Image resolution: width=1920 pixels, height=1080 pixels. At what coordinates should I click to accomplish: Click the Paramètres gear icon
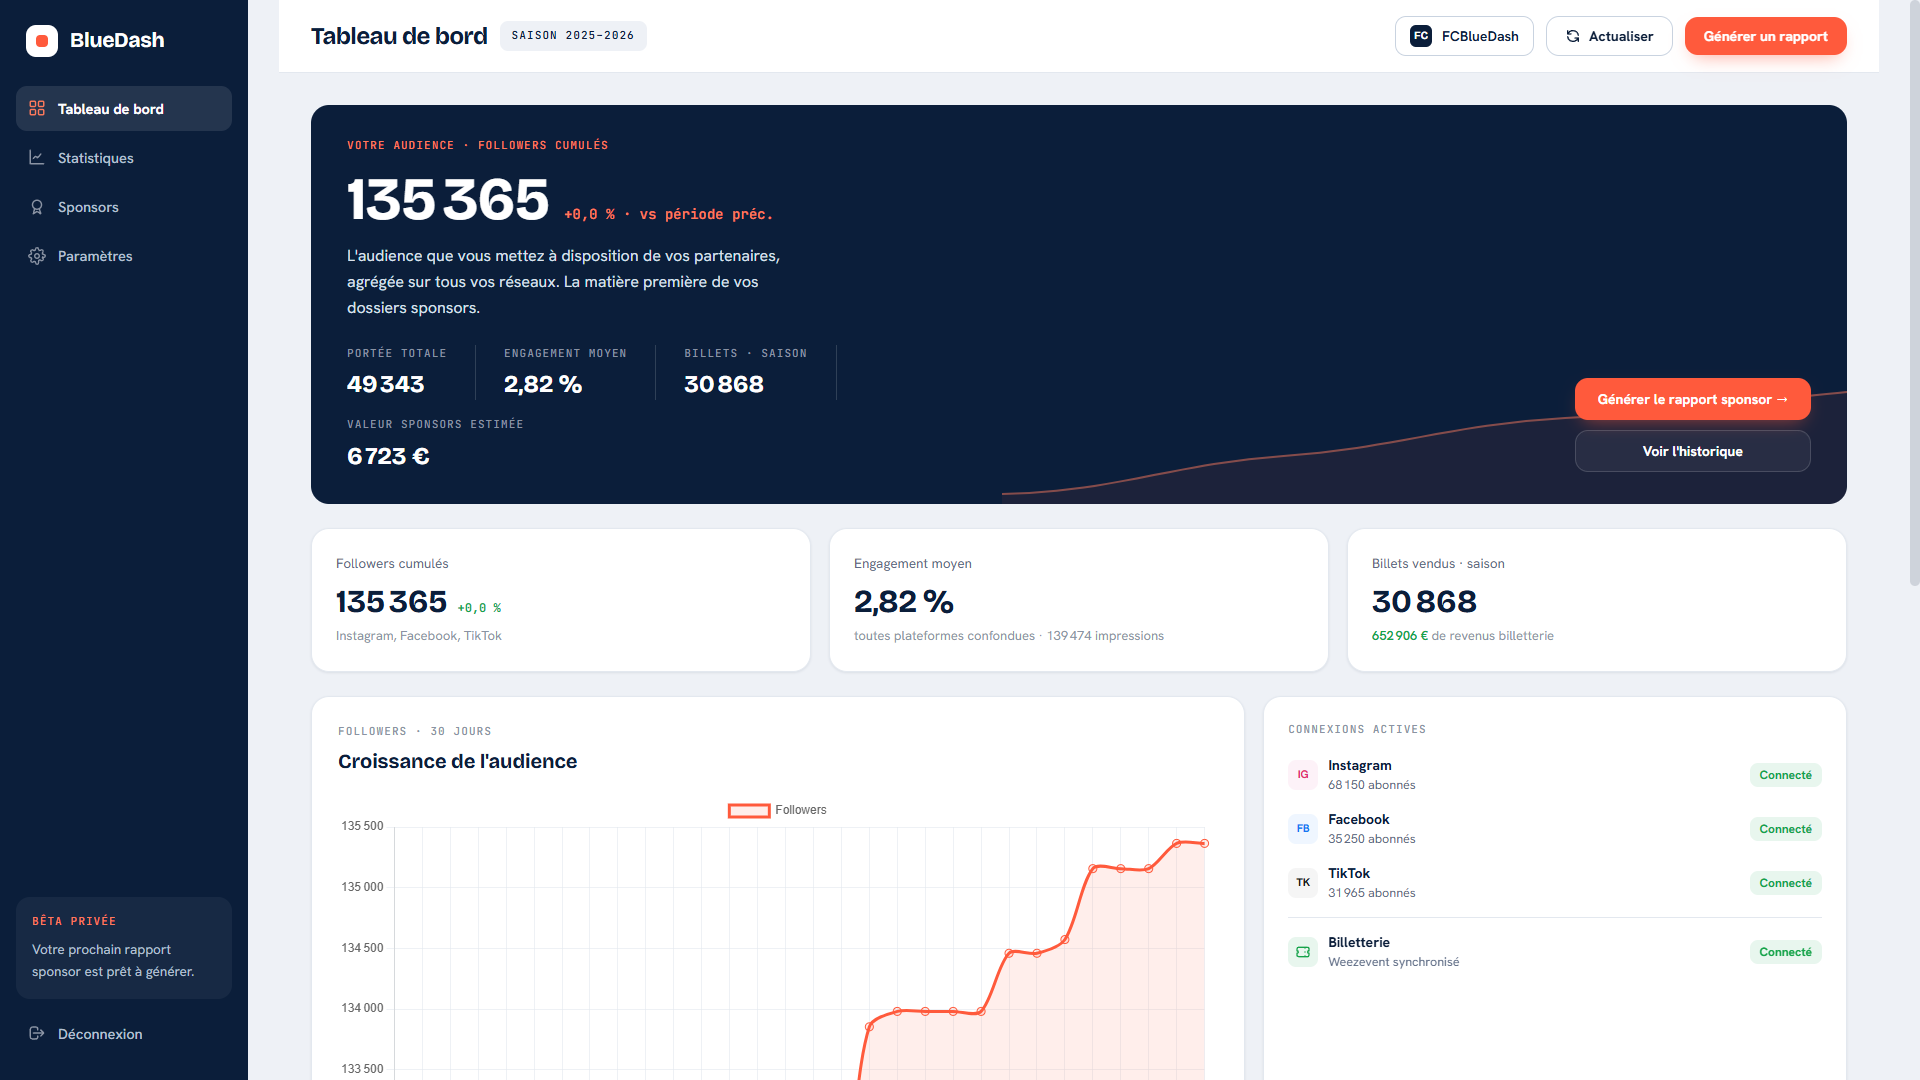37,256
